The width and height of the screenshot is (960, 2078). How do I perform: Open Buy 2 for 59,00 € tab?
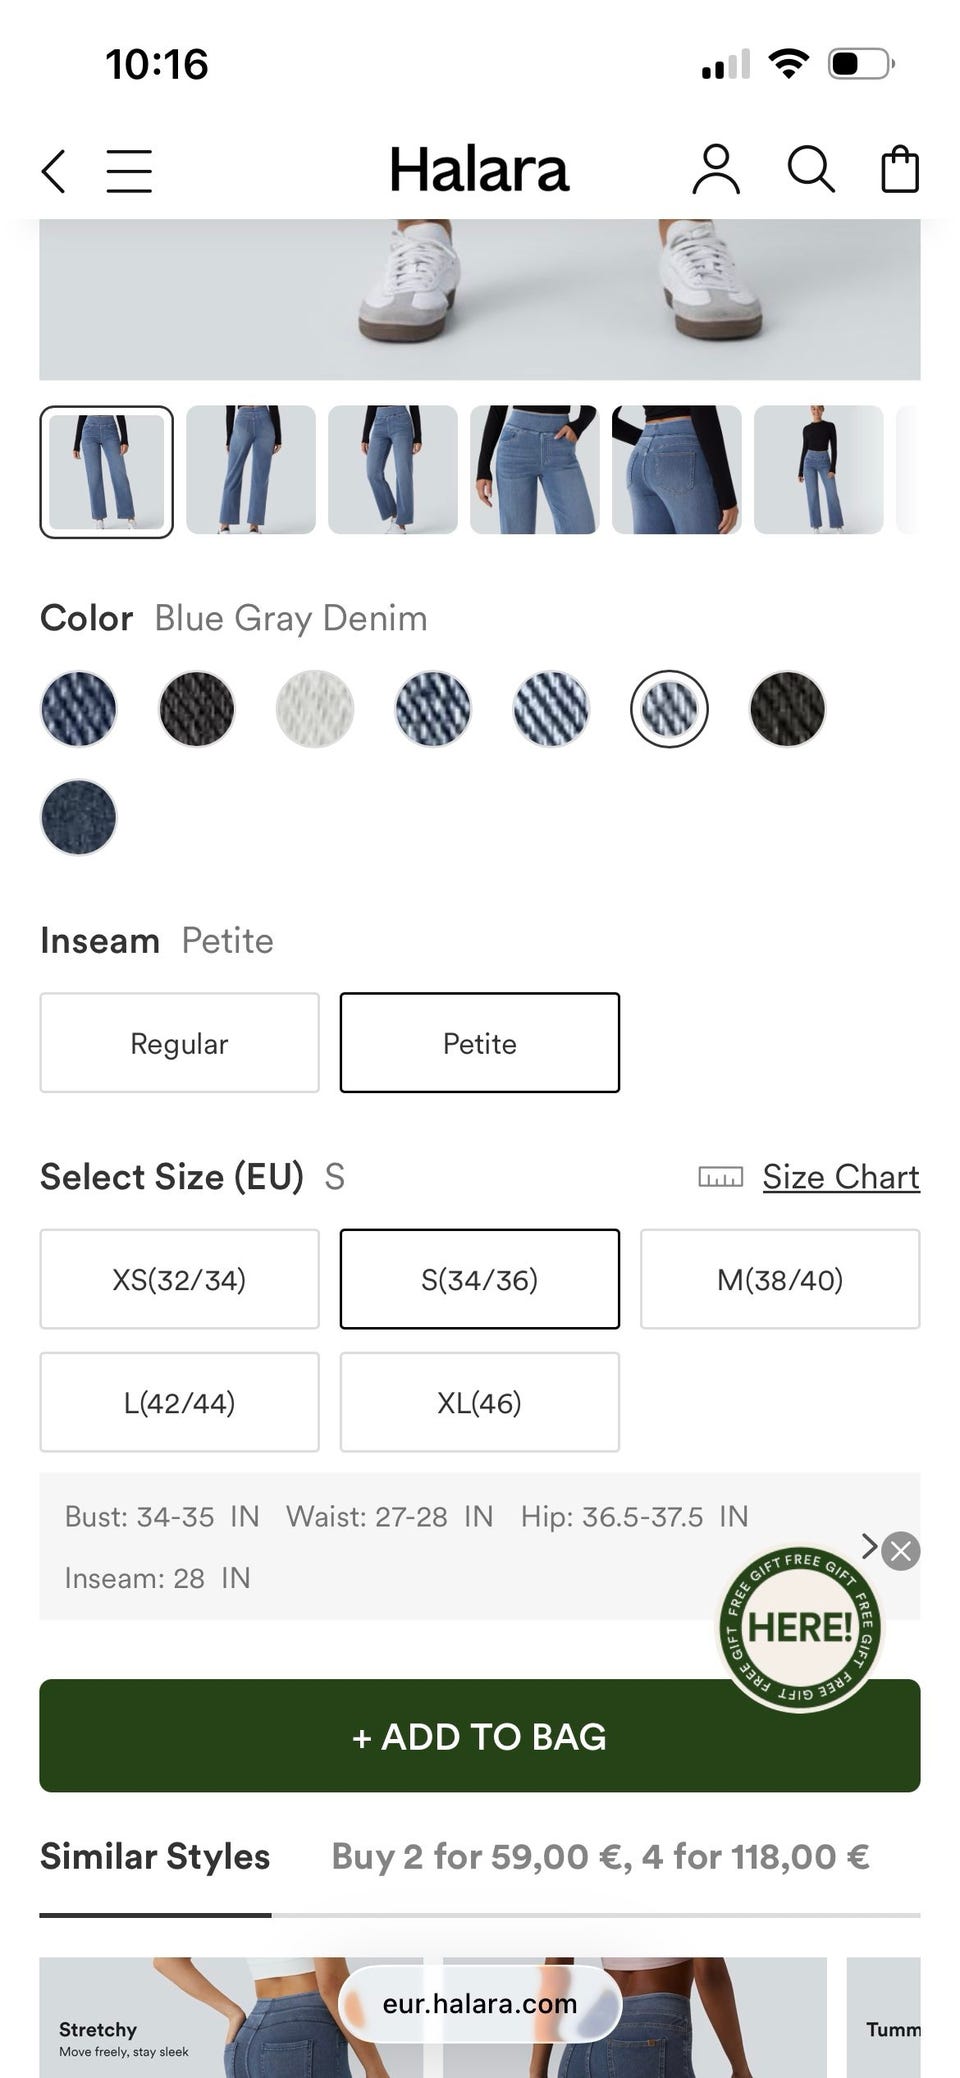[x=600, y=1857]
